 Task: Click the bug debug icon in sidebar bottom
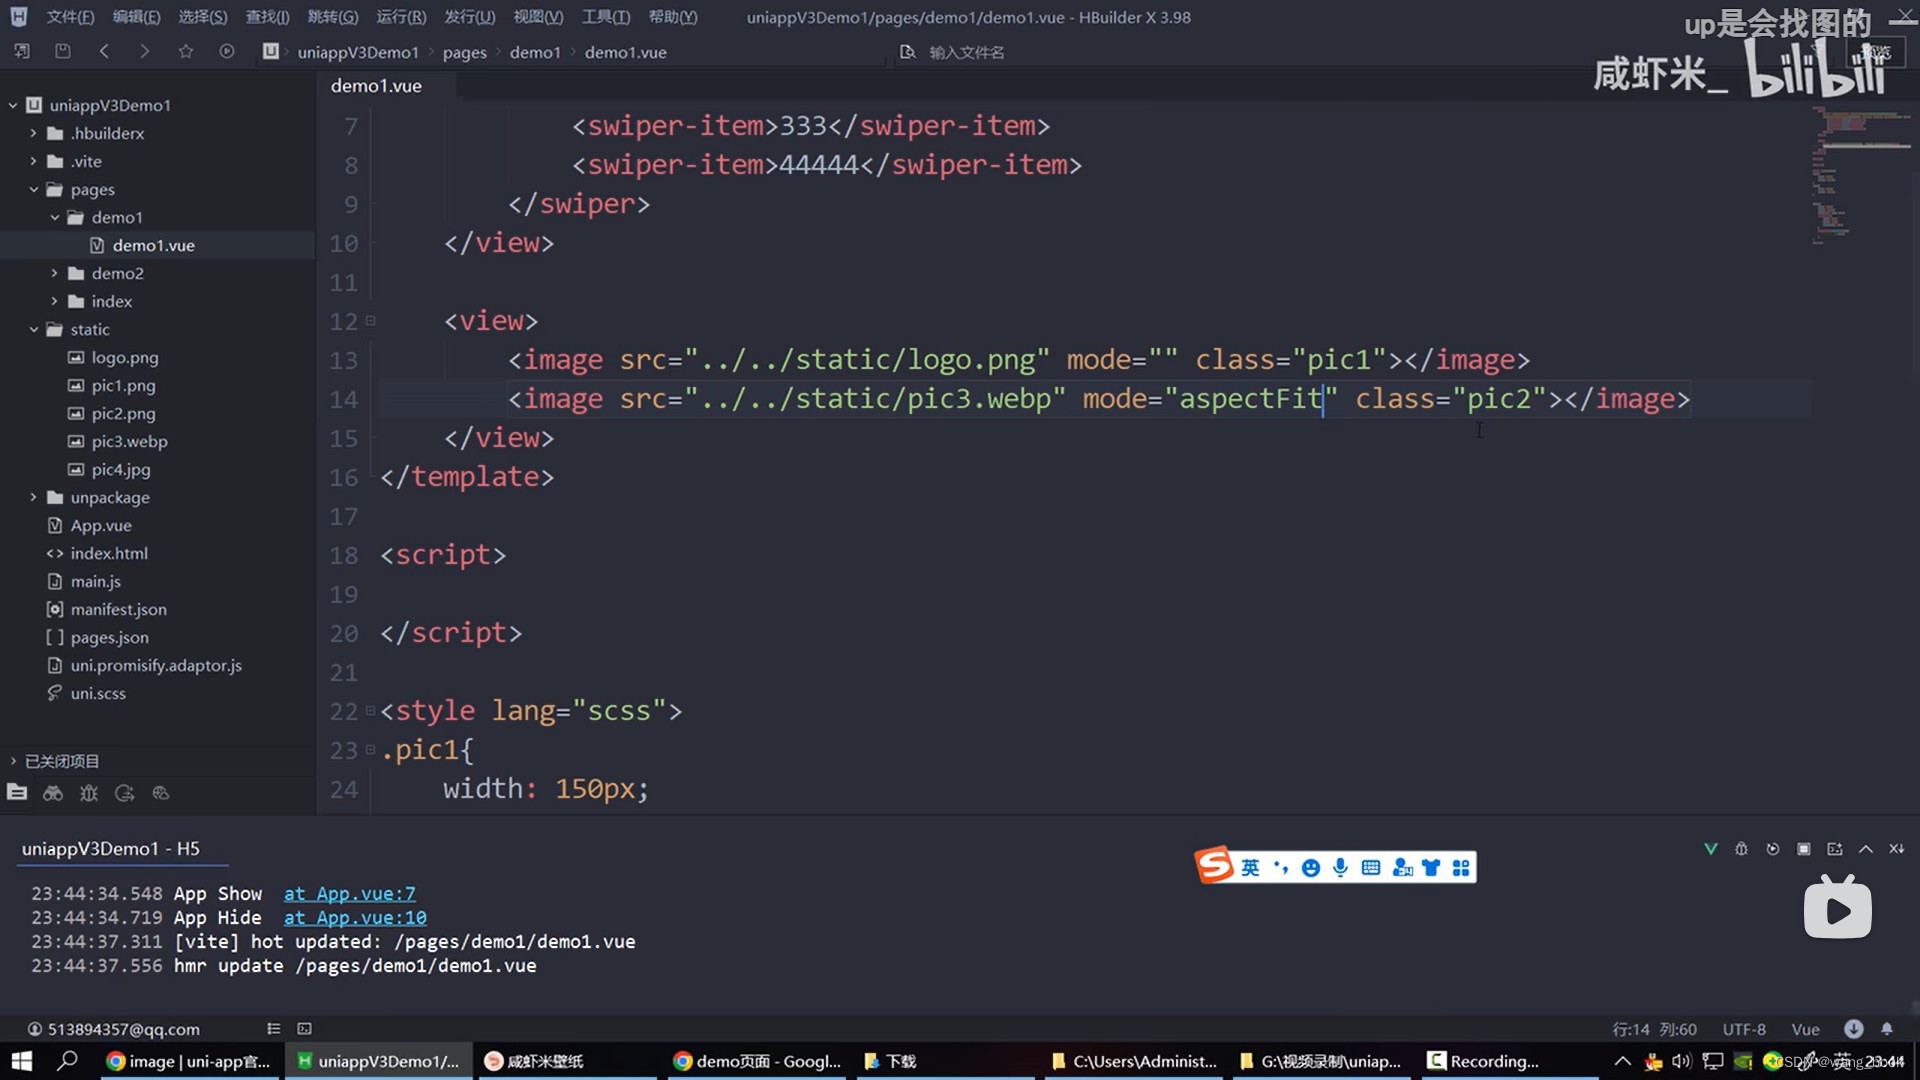click(x=89, y=793)
